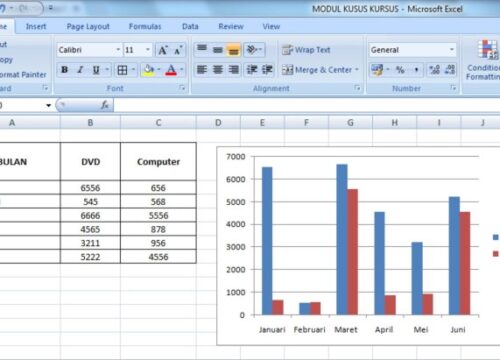
Task: Click Increase Decimal icon
Action: 434,70
